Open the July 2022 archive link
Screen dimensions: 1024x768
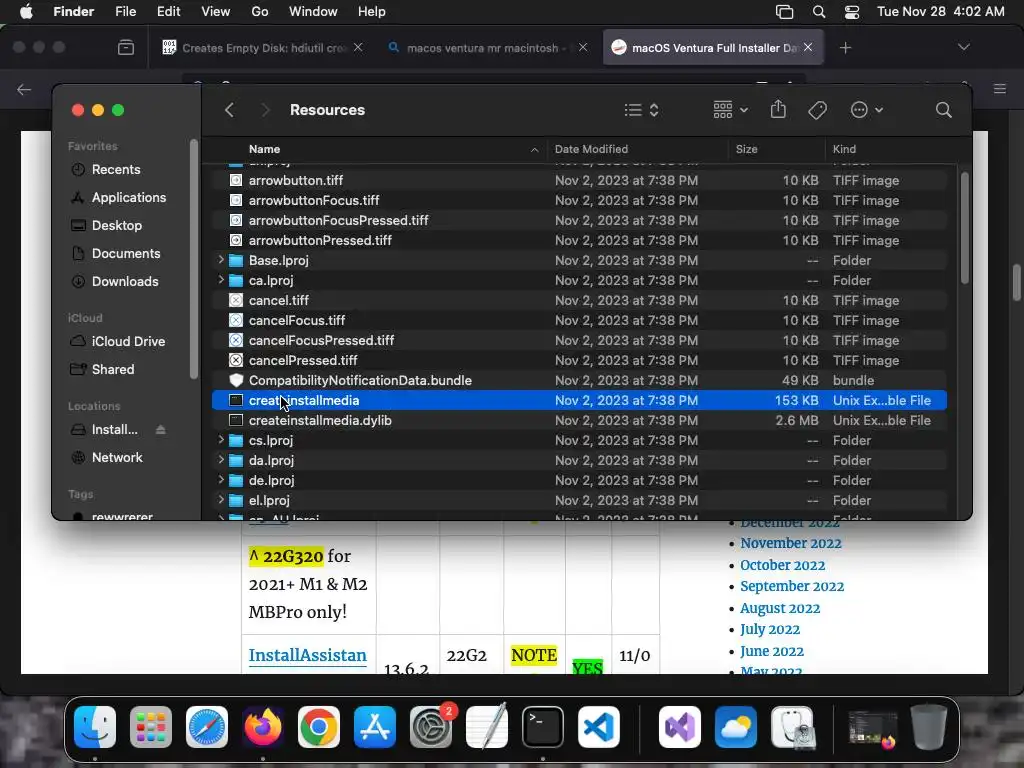[770, 630]
